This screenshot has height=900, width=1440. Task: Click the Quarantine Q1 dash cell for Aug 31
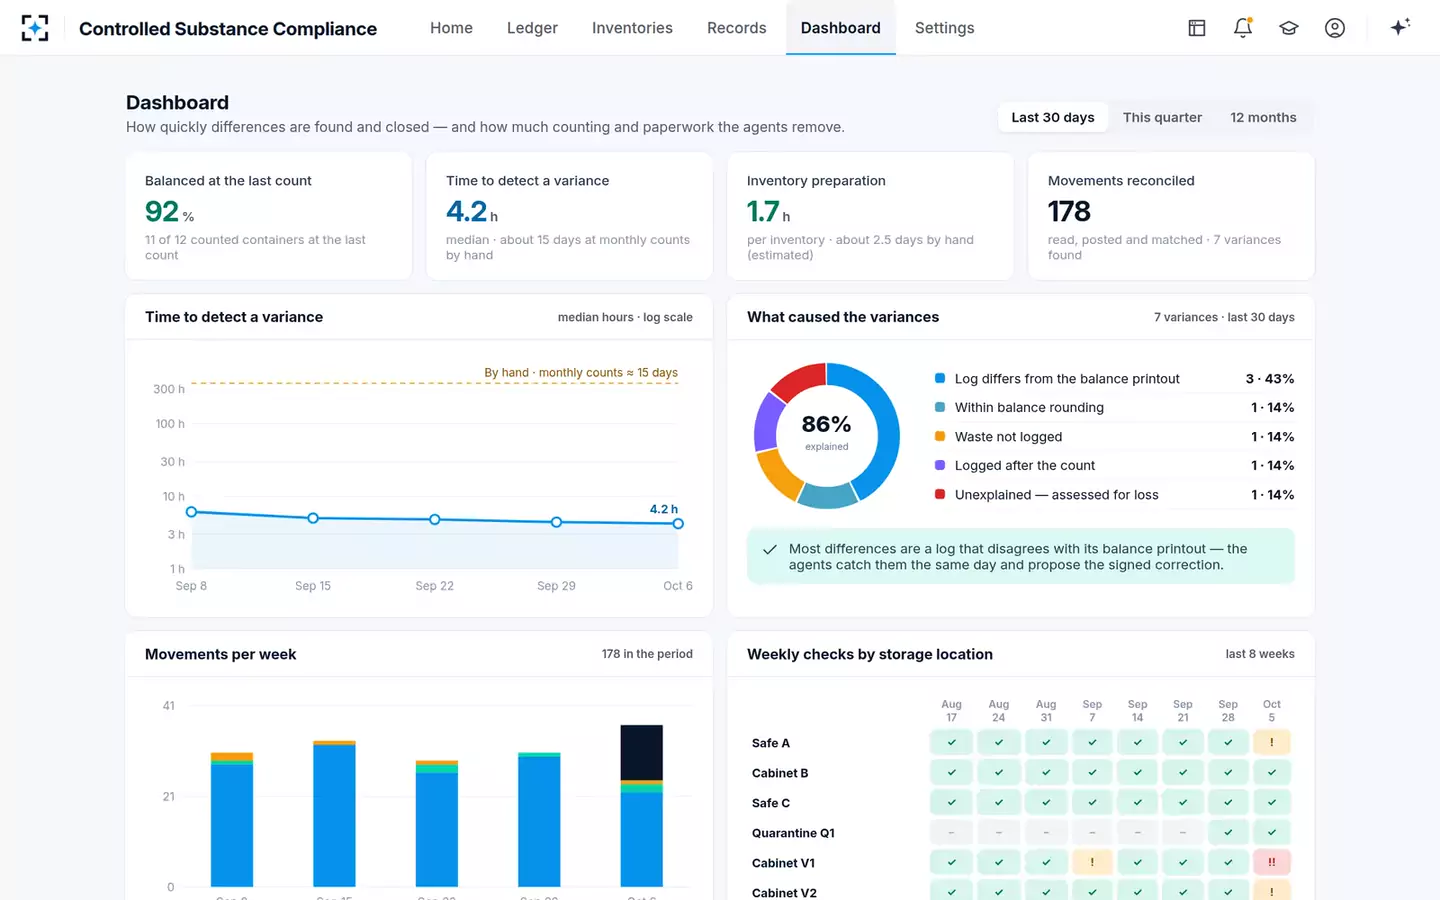(x=1046, y=832)
